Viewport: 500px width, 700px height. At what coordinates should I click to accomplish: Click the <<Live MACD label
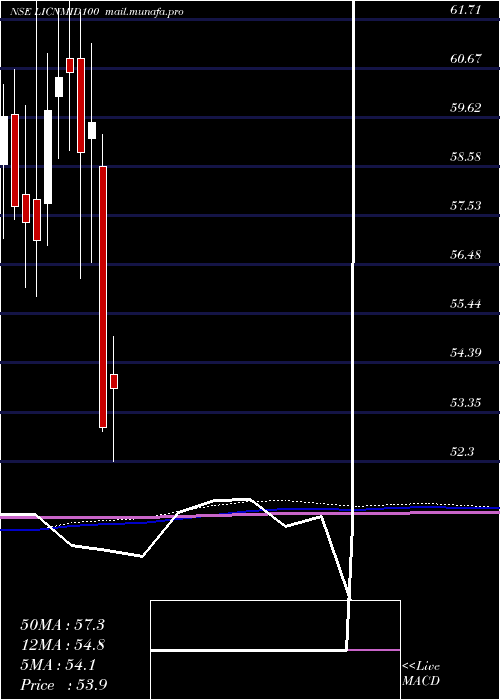pyautogui.click(x=421, y=674)
